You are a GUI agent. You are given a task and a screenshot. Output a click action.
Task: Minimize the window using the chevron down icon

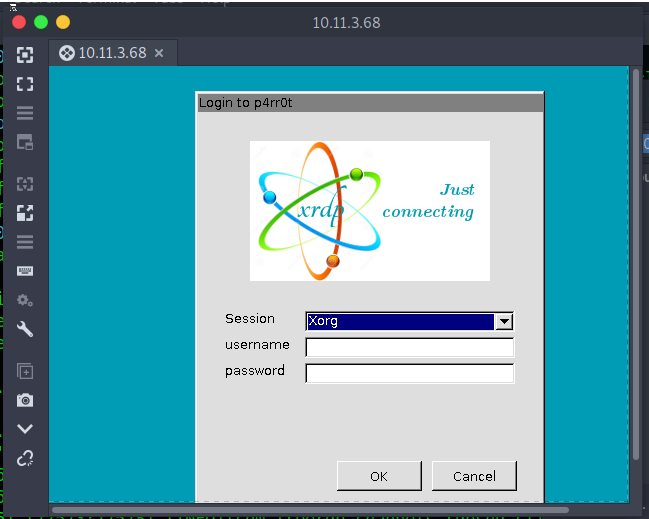point(25,429)
